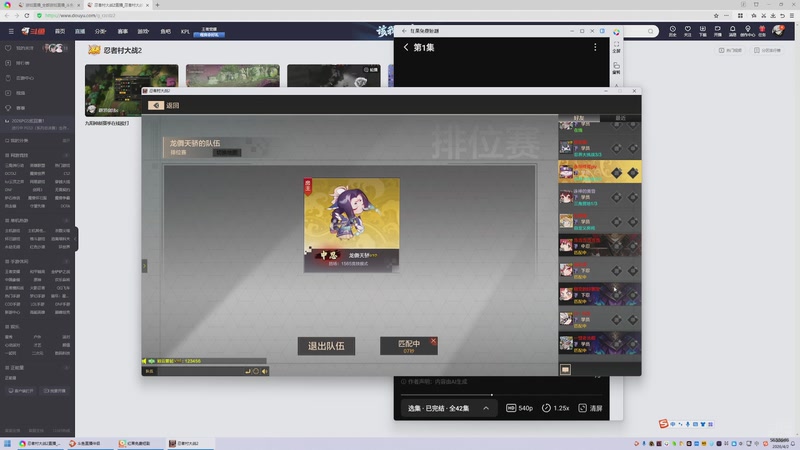Open the book icon below the friends list
800x450 pixels.
coord(565,369)
